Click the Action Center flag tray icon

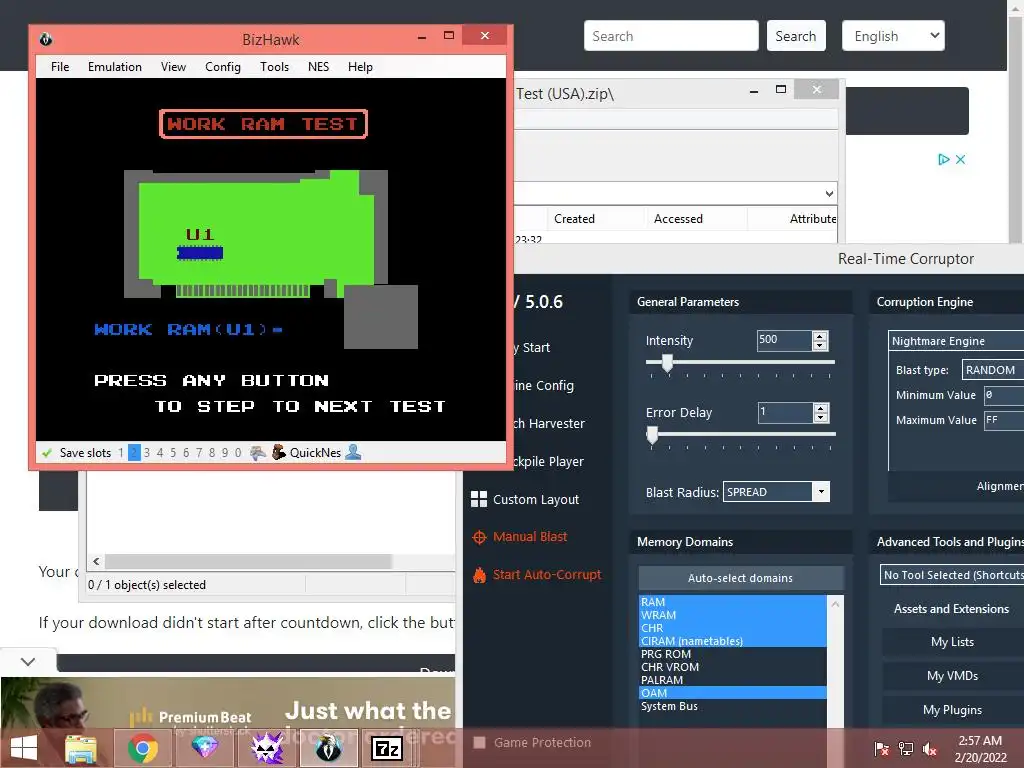(x=881, y=748)
